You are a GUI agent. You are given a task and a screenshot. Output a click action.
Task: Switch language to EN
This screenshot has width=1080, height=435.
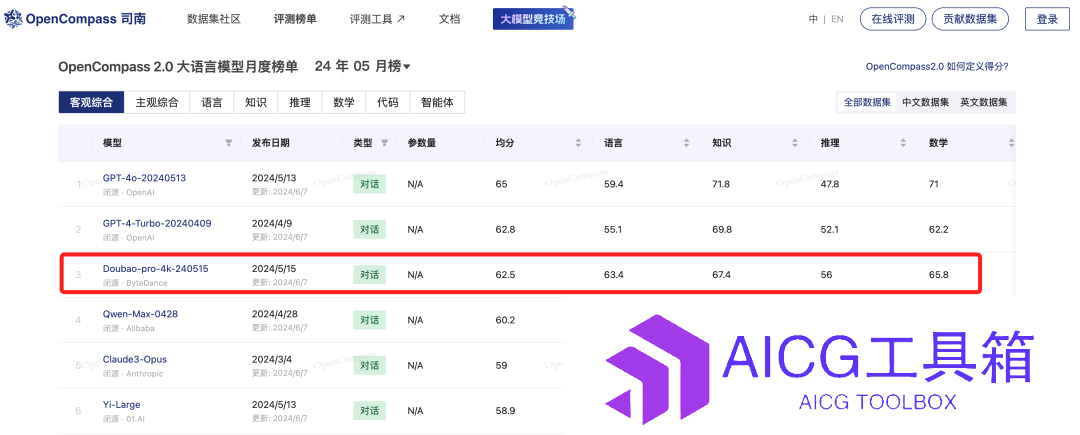click(837, 19)
